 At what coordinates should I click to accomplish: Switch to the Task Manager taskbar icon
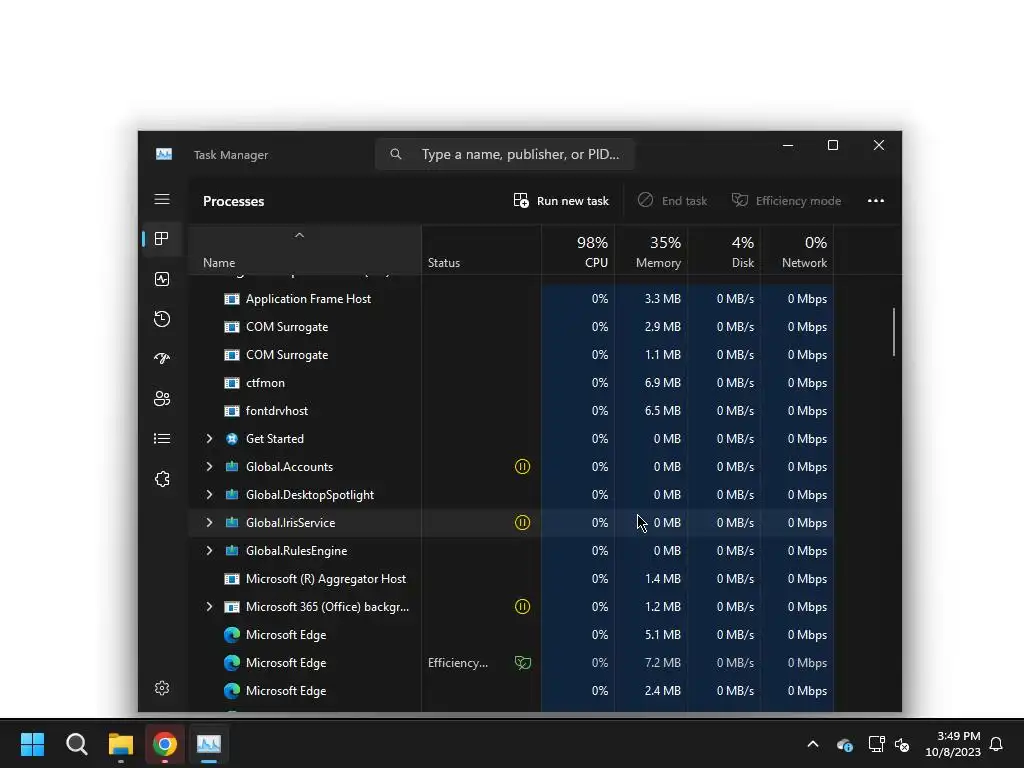point(209,744)
